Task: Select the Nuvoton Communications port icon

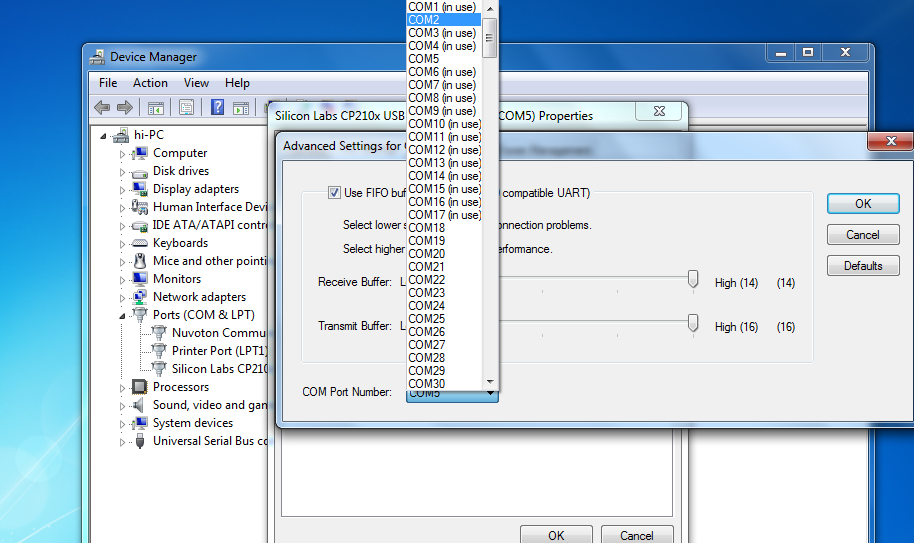Action: coord(159,333)
